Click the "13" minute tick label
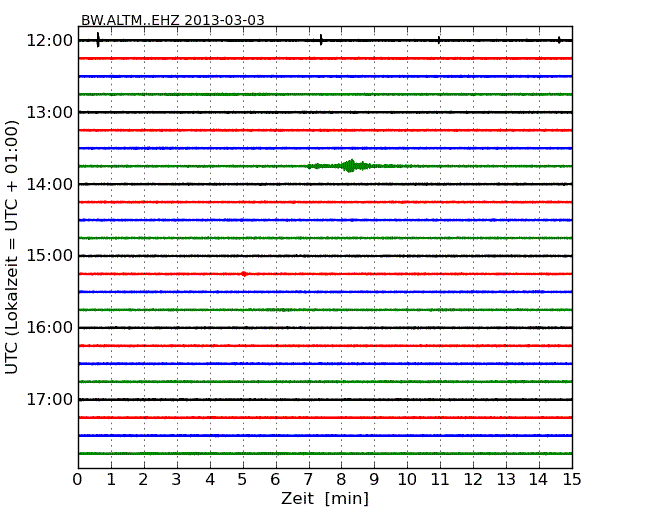 click(506, 480)
